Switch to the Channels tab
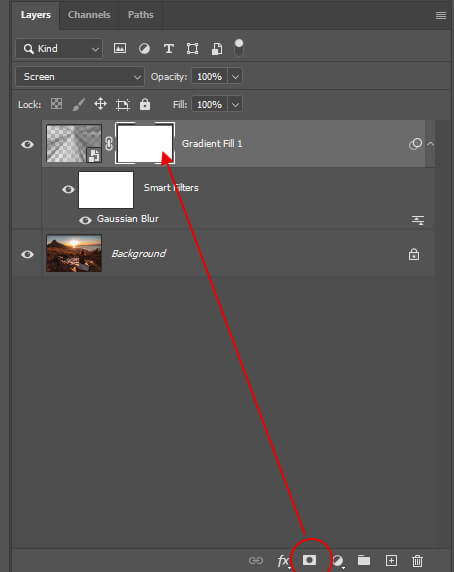 (89, 15)
